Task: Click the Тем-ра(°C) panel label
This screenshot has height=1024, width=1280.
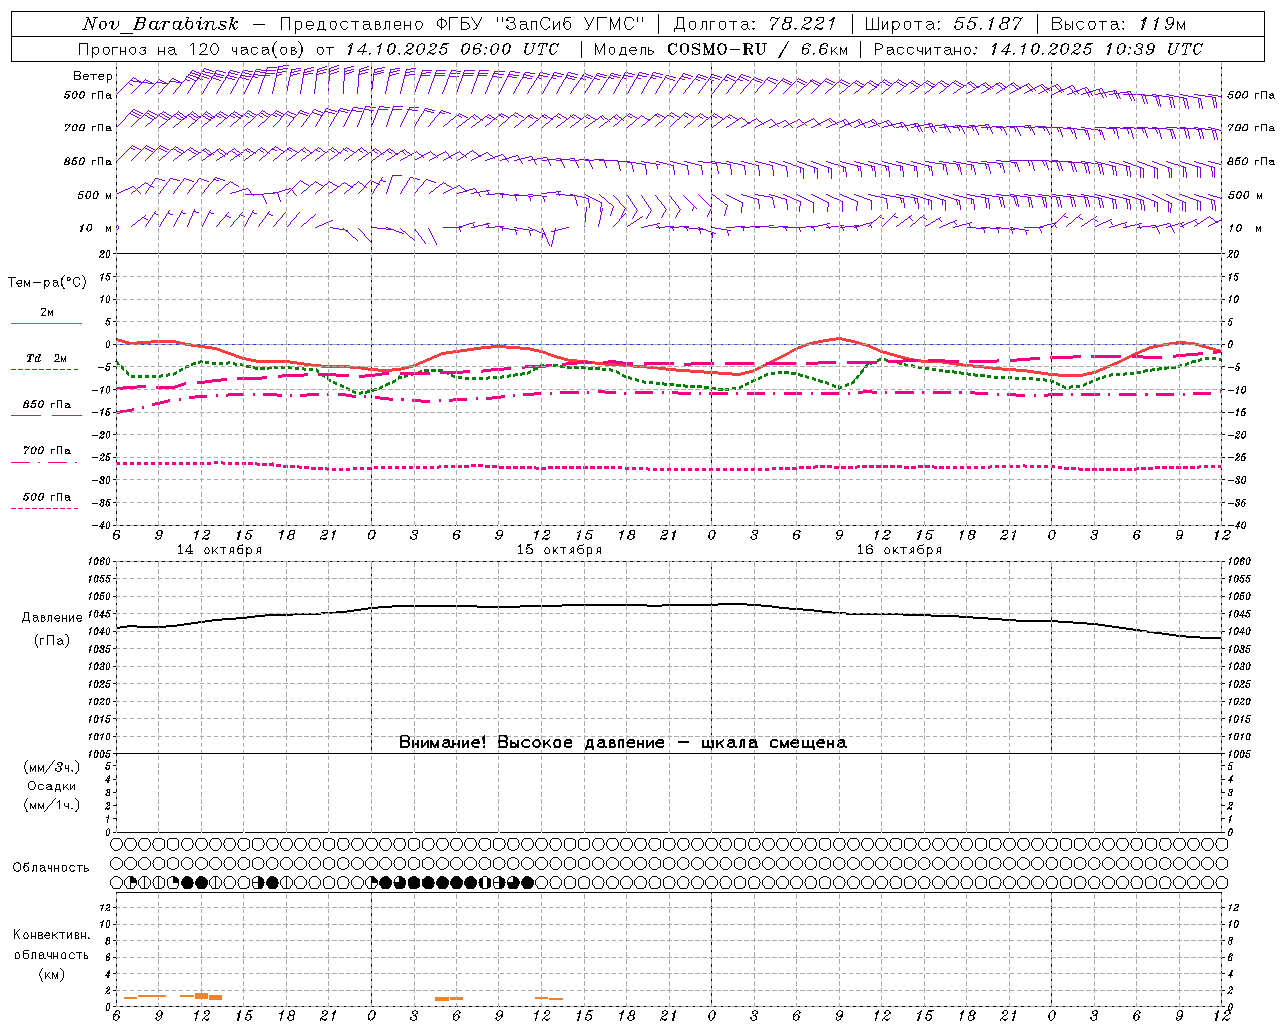Action: click(x=47, y=283)
